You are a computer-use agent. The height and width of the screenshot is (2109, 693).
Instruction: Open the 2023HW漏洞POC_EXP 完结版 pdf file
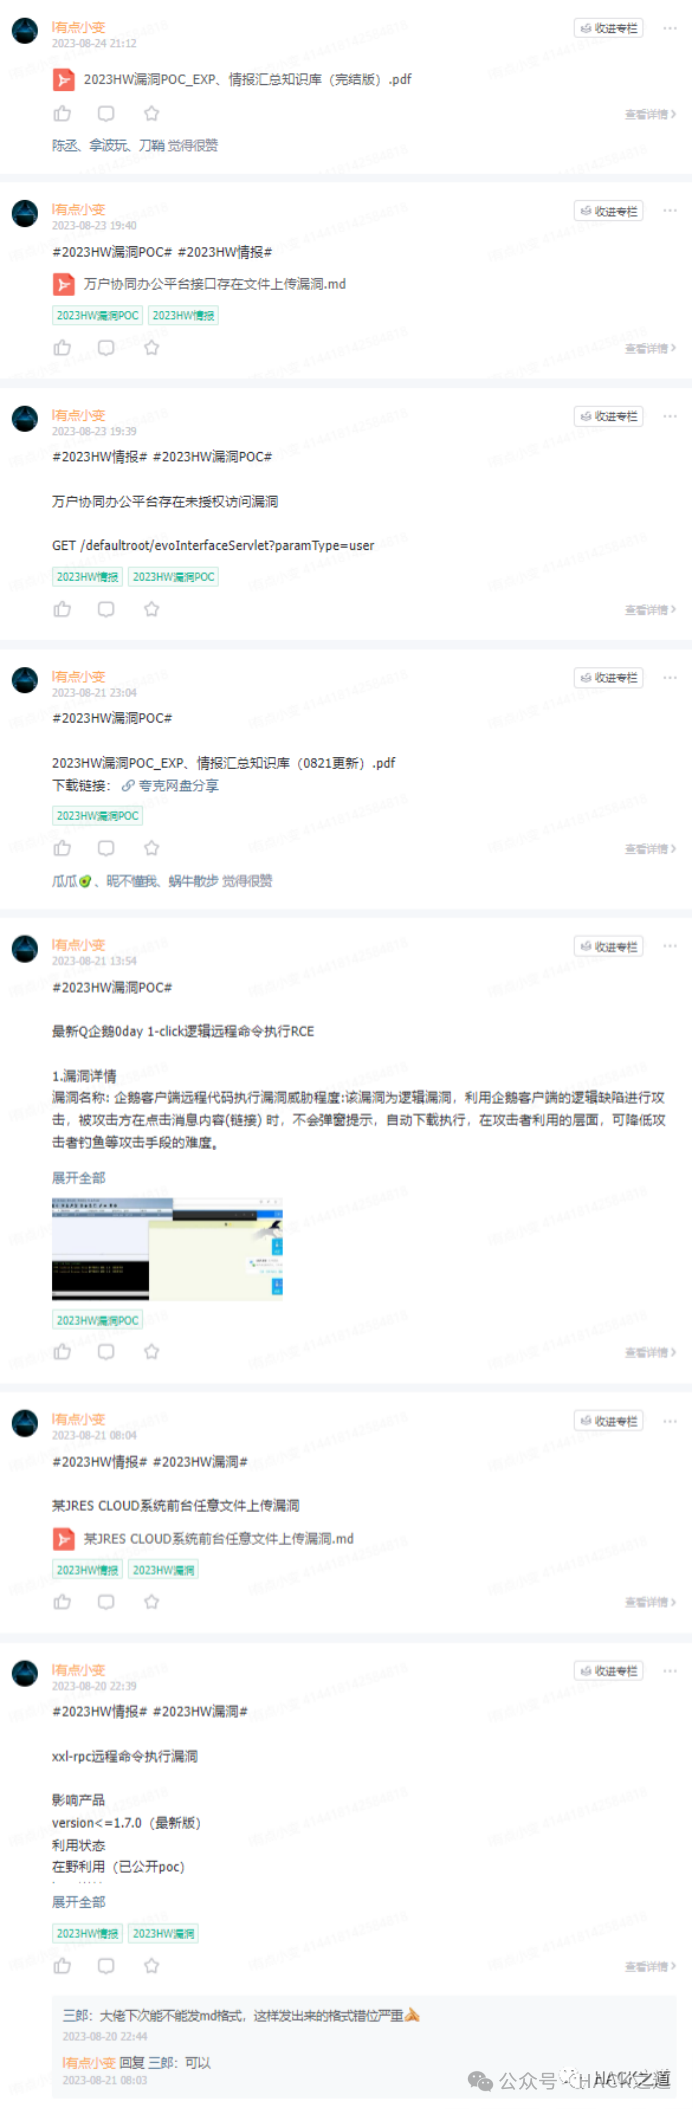247,79
